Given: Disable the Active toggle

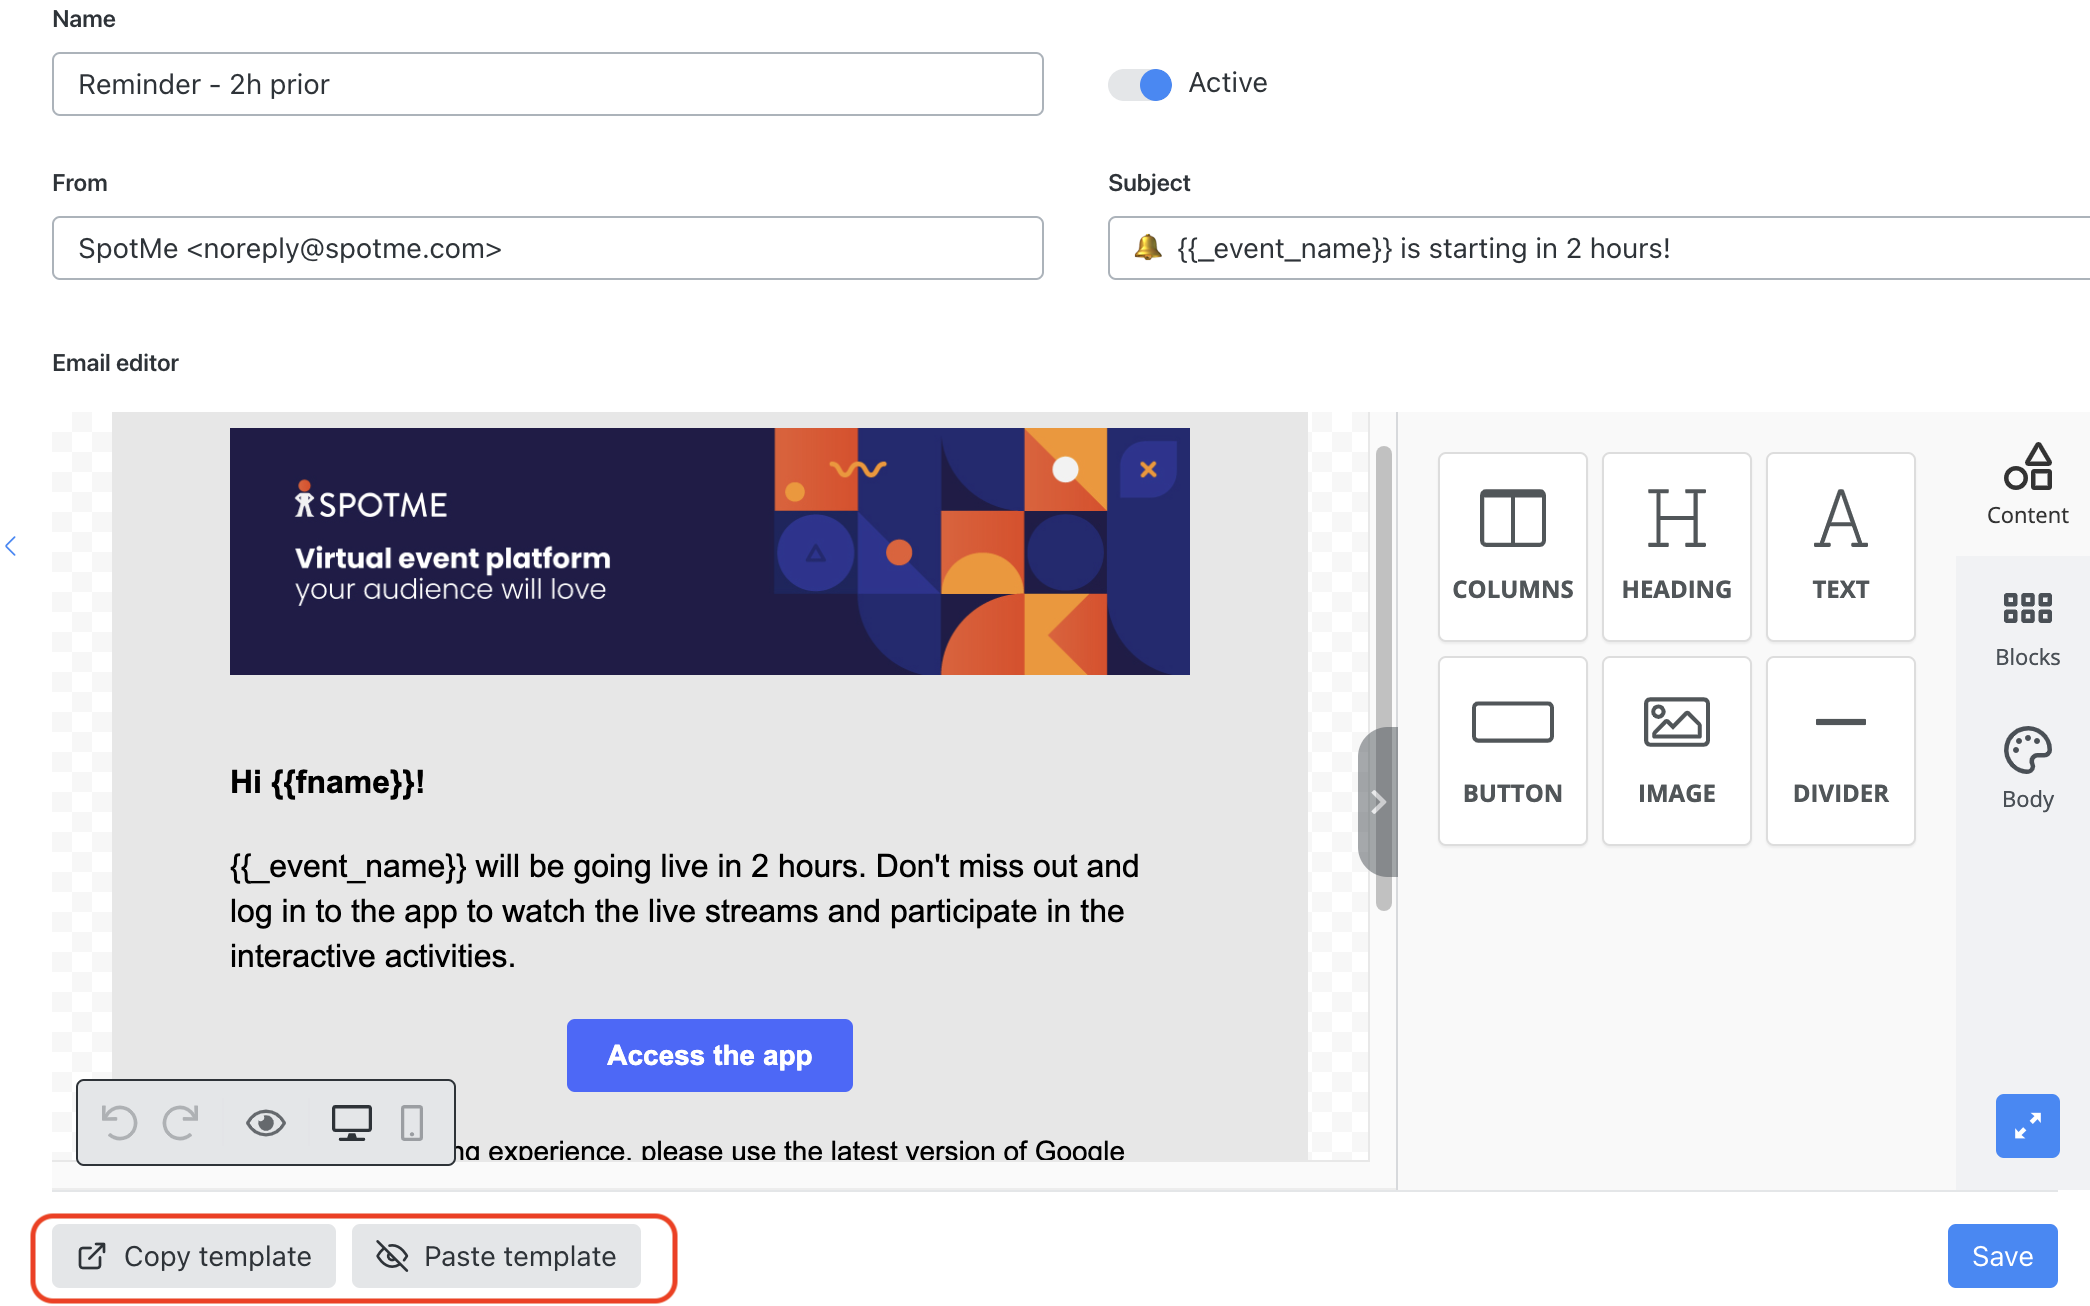Looking at the screenshot, I should (x=1138, y=84).
